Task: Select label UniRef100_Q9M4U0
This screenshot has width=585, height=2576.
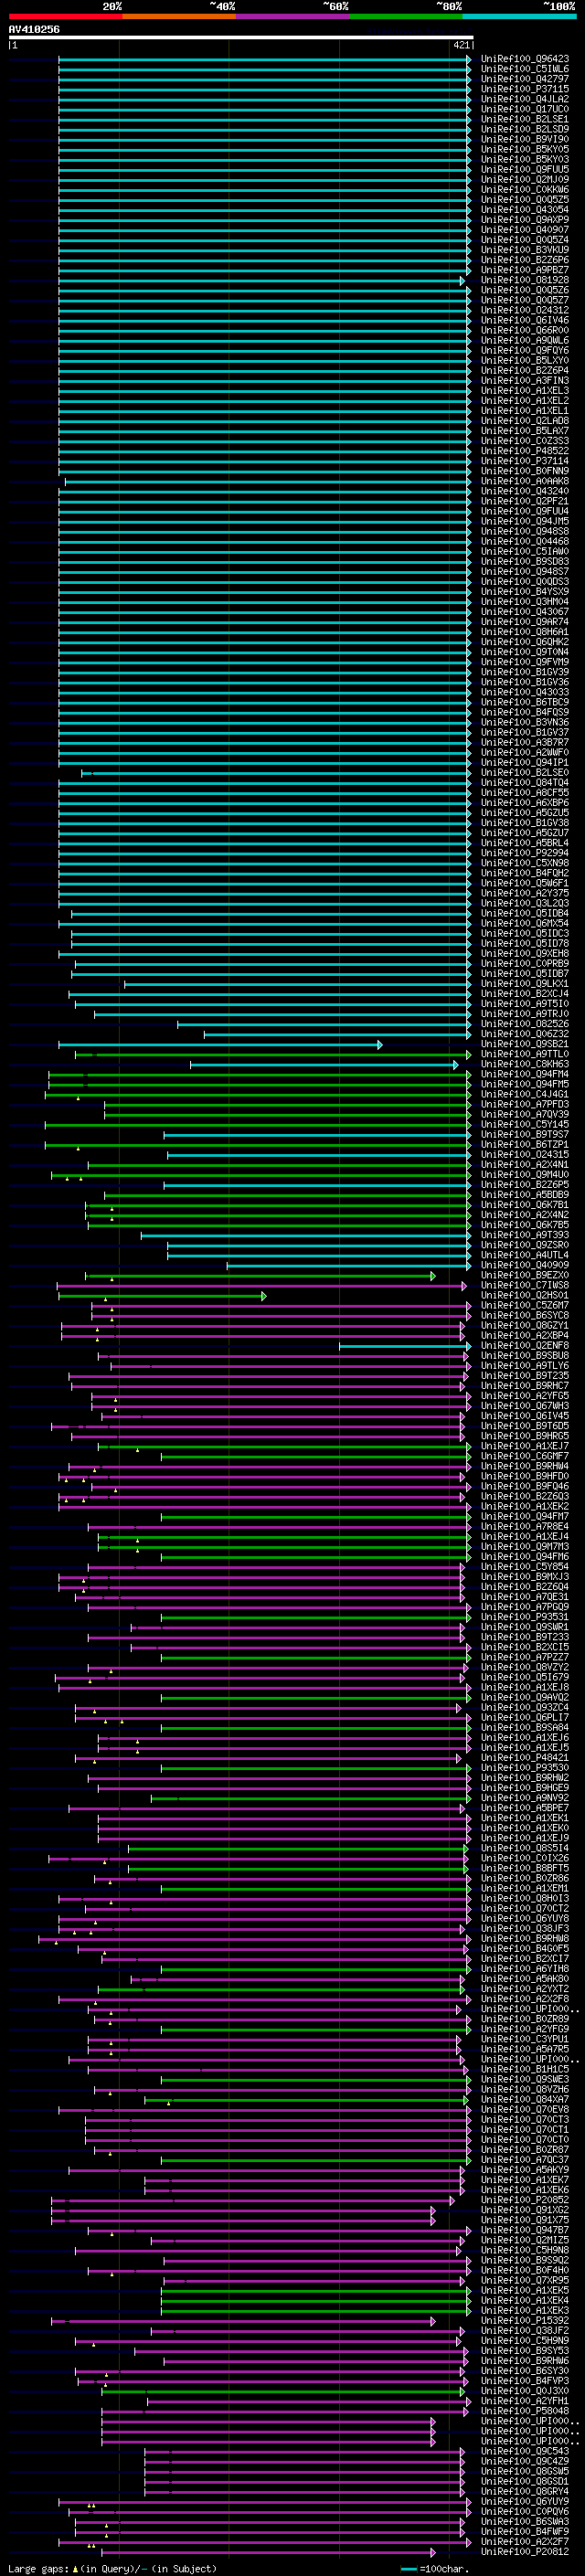Action: click(x=525, y=1175)
